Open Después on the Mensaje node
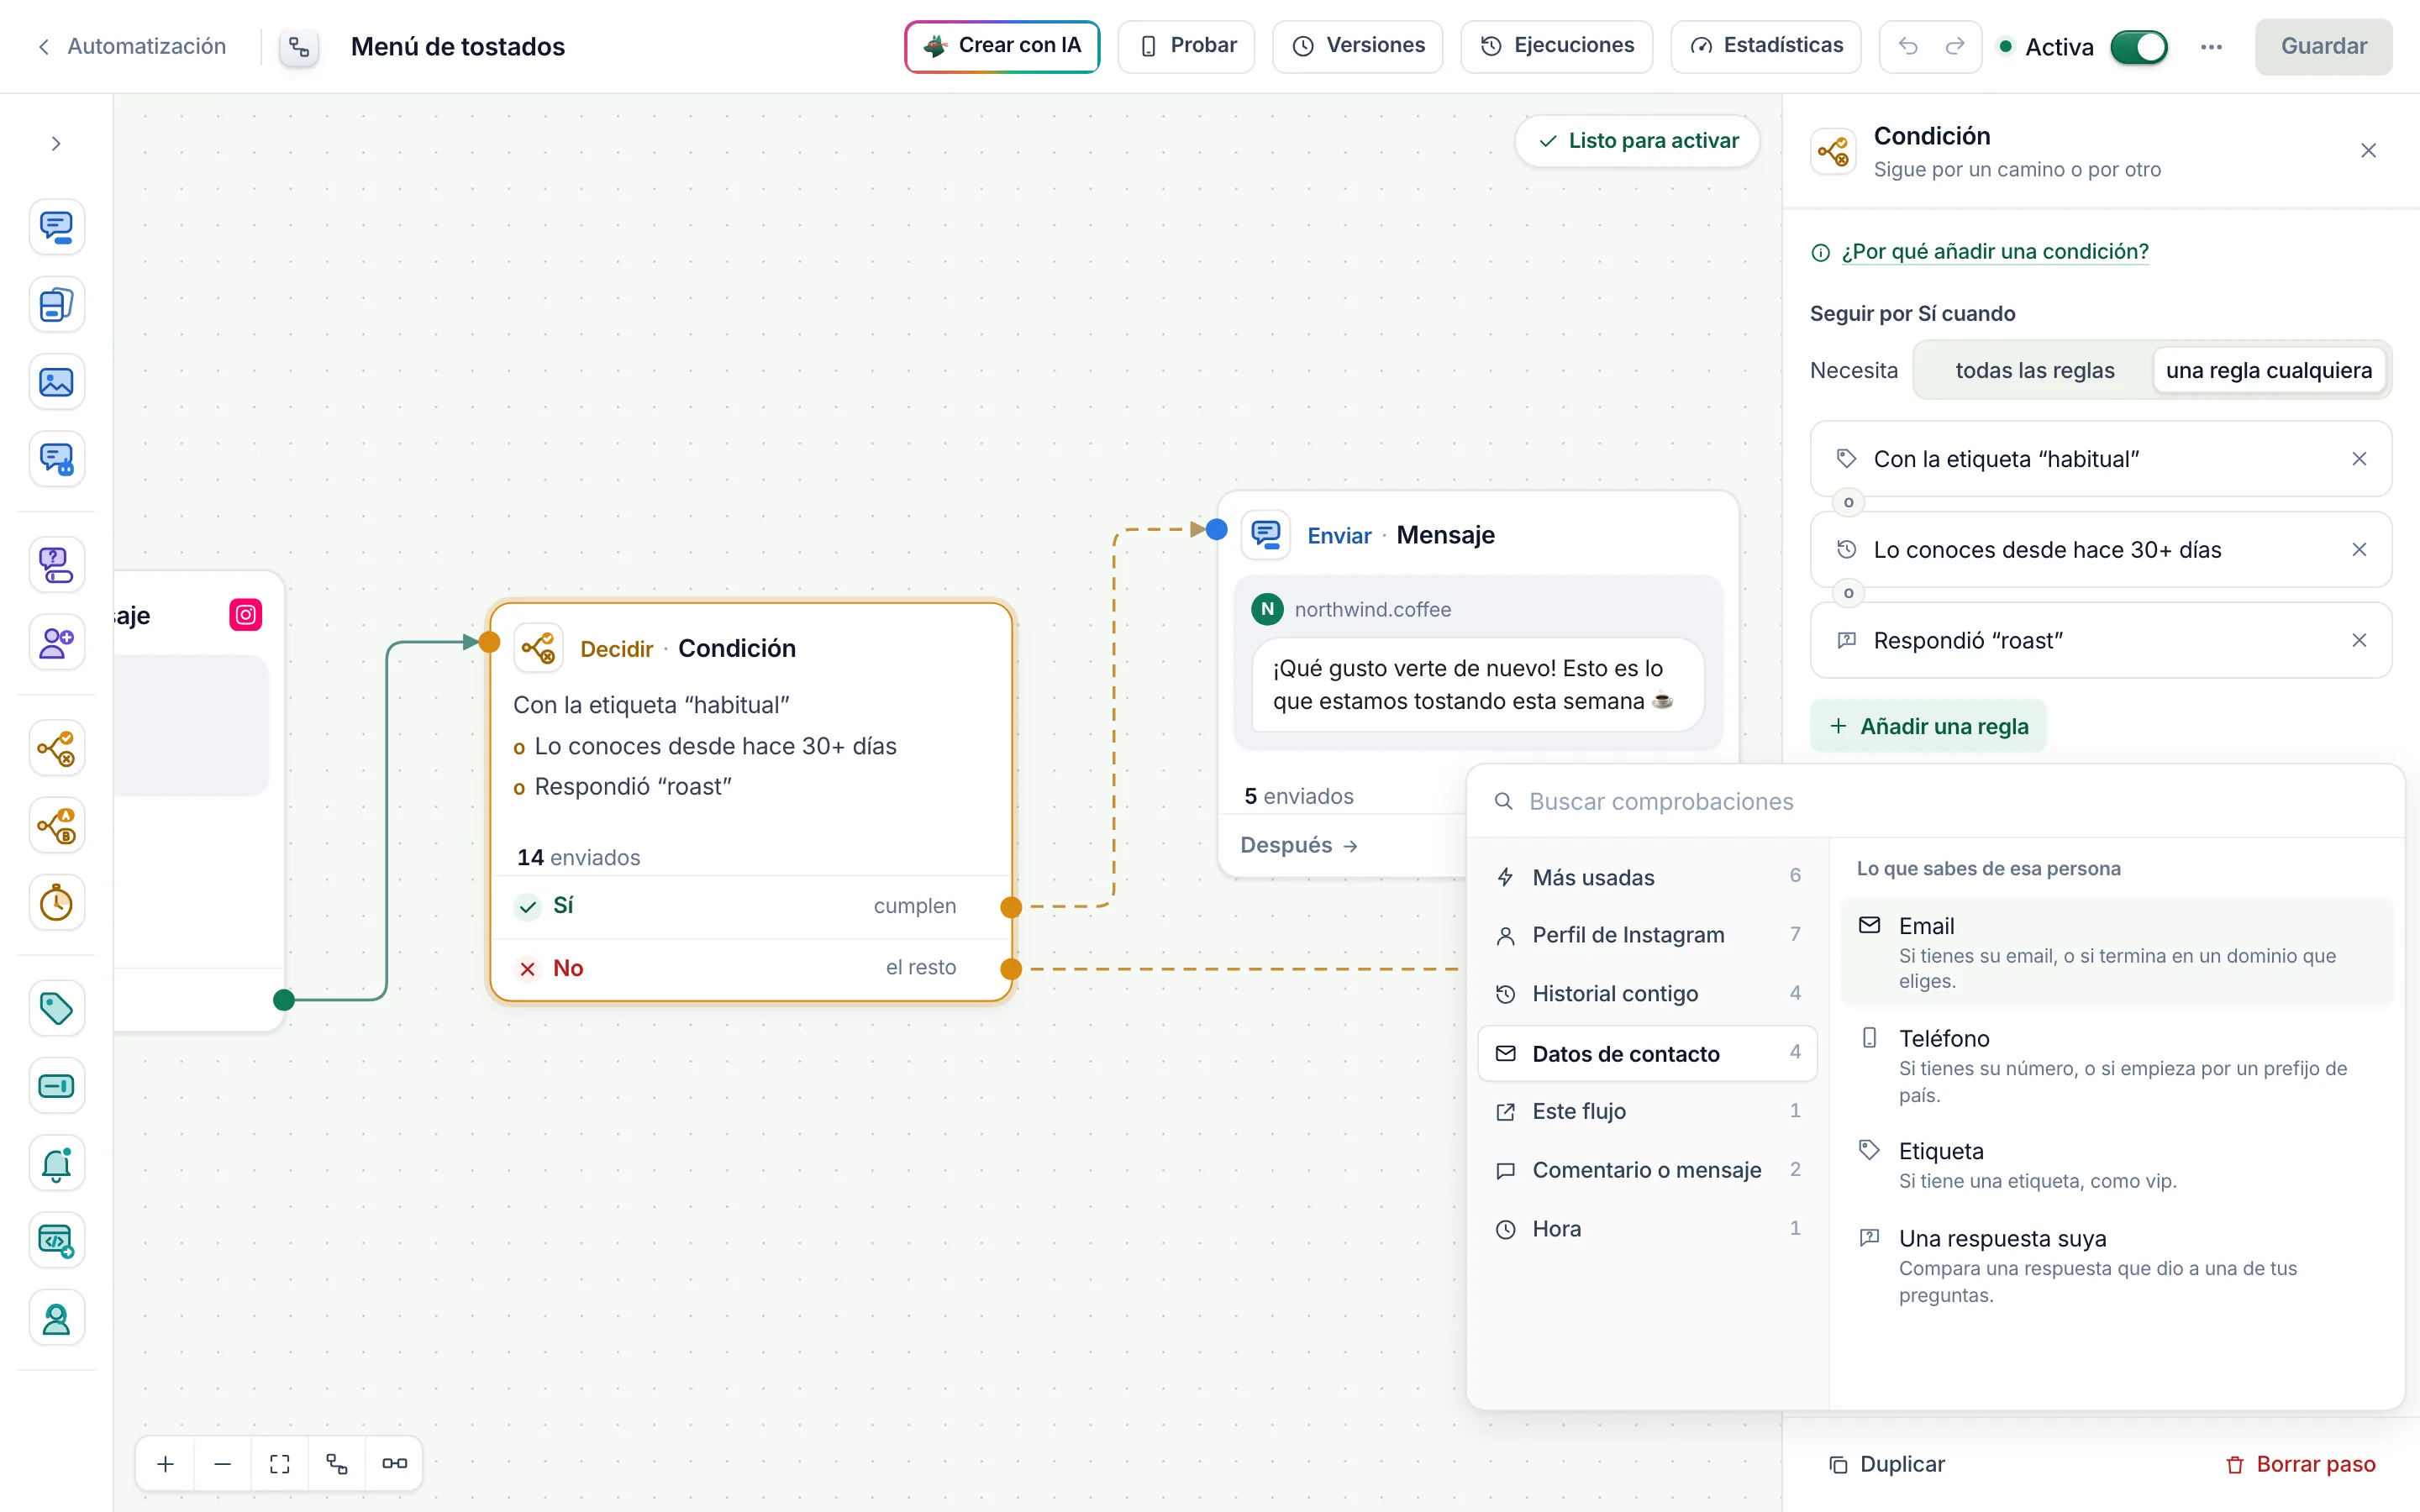 tap(1299, 845)
